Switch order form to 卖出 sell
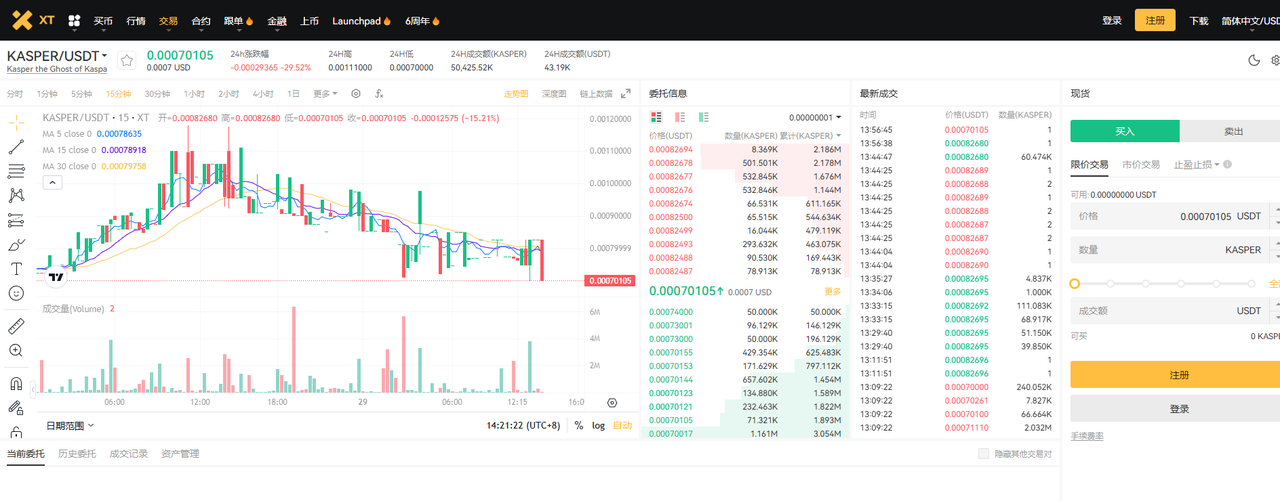 click(x=1234, y=131)
